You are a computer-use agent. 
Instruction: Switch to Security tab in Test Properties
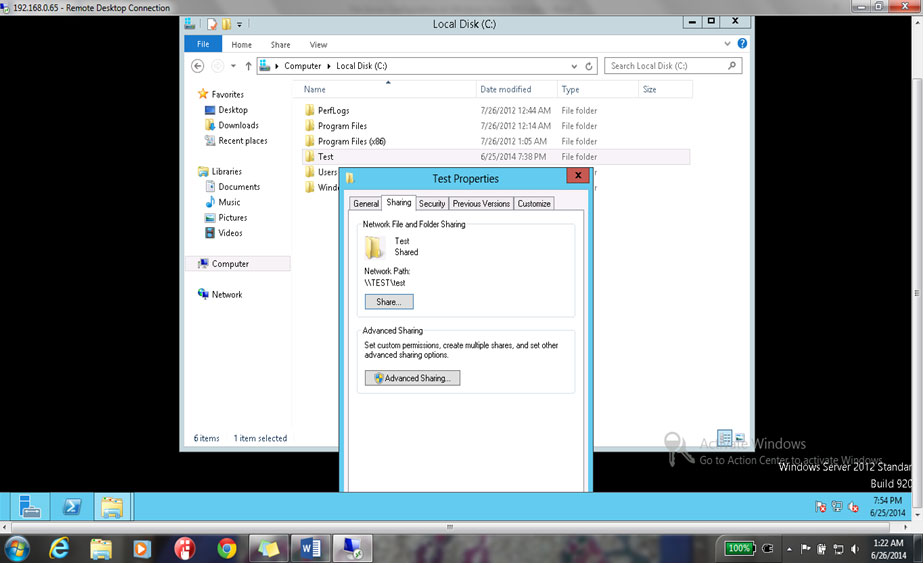(x=432, y=203)
